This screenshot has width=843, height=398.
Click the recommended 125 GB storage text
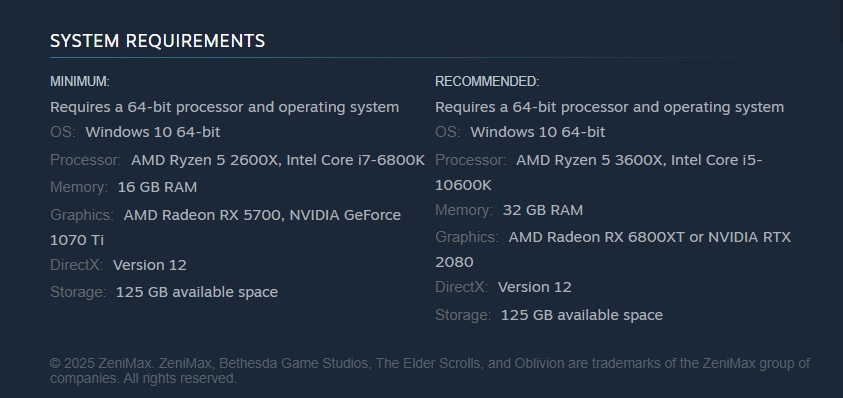[x=582, y=315]
